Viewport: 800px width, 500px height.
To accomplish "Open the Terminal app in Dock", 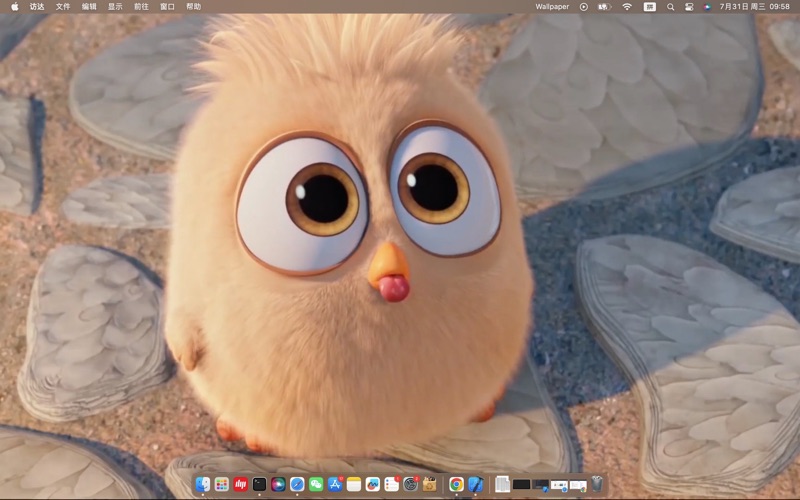I will [x=259, y=484].
